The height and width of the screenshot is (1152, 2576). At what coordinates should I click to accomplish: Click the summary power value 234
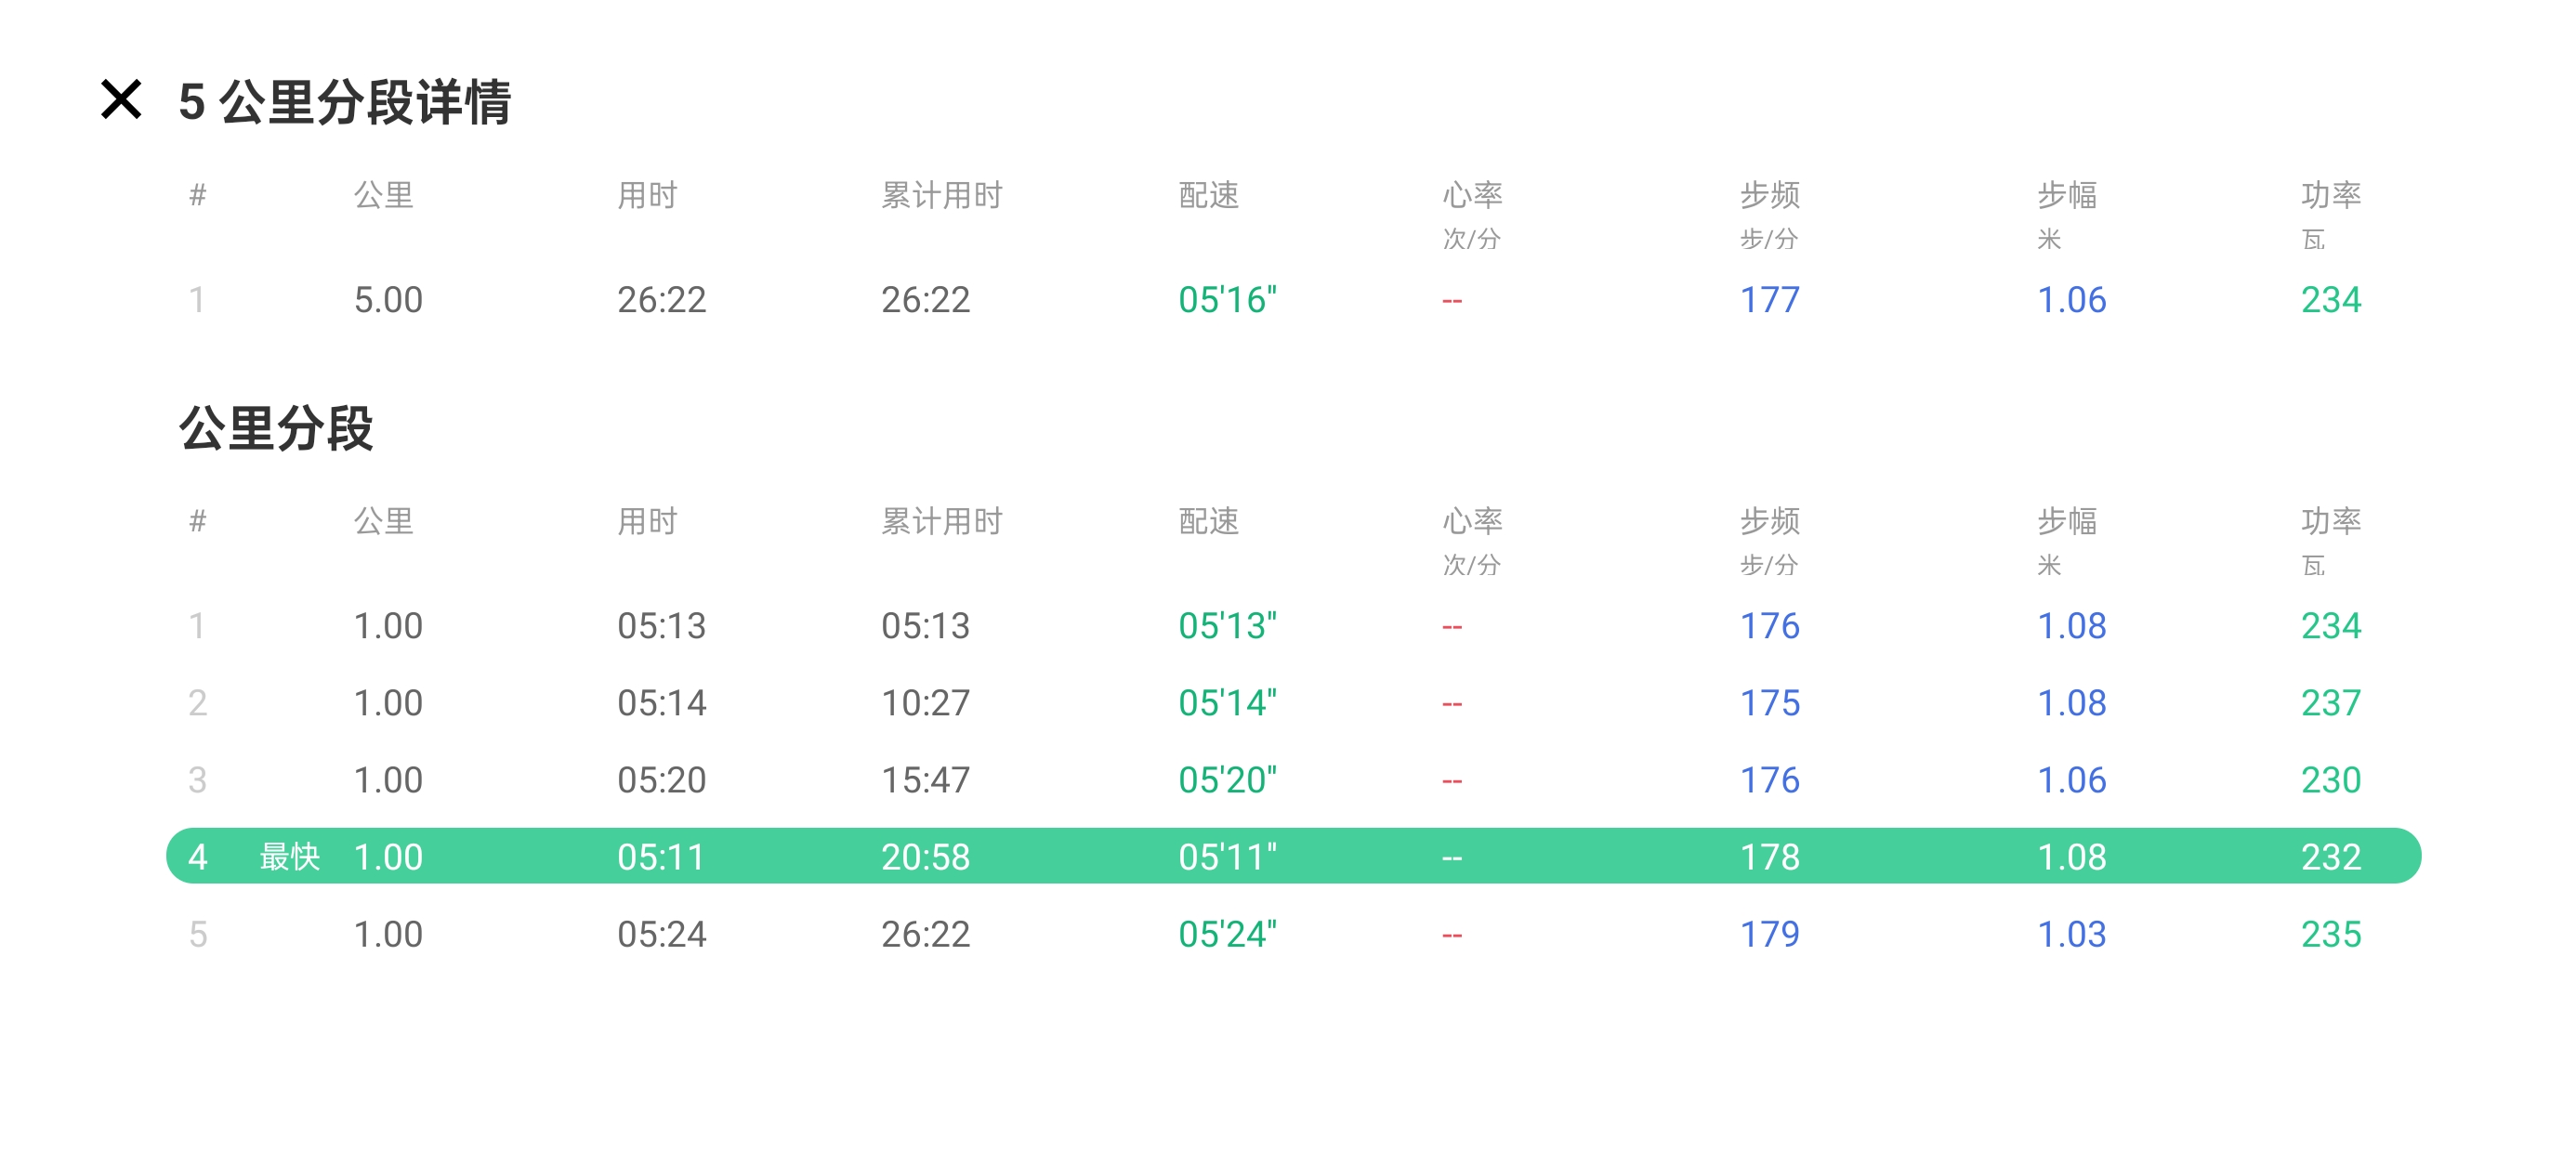pyautogui.click(x=2330, y=300)
